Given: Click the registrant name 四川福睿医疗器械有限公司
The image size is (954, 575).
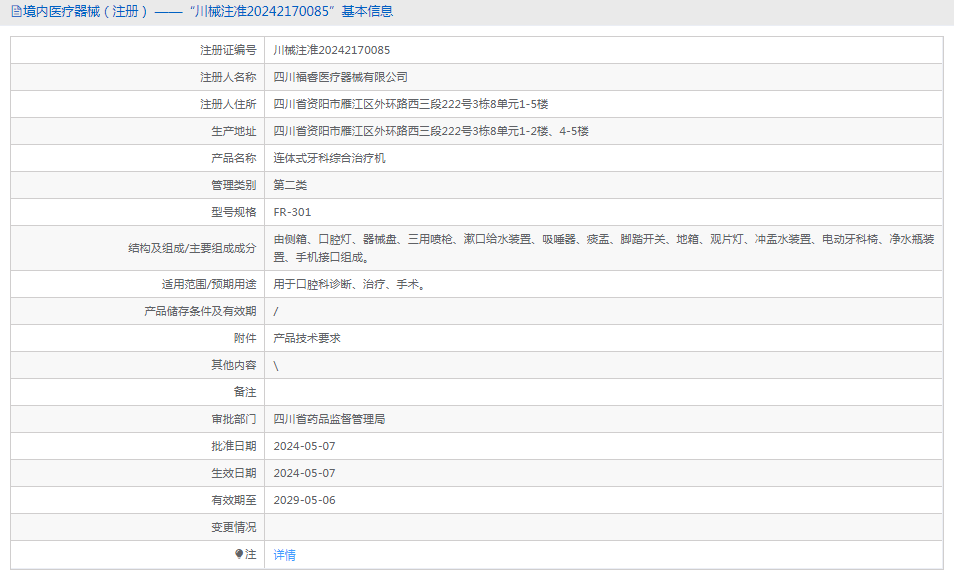Looking at the screenshot, I should pos(341,77).
